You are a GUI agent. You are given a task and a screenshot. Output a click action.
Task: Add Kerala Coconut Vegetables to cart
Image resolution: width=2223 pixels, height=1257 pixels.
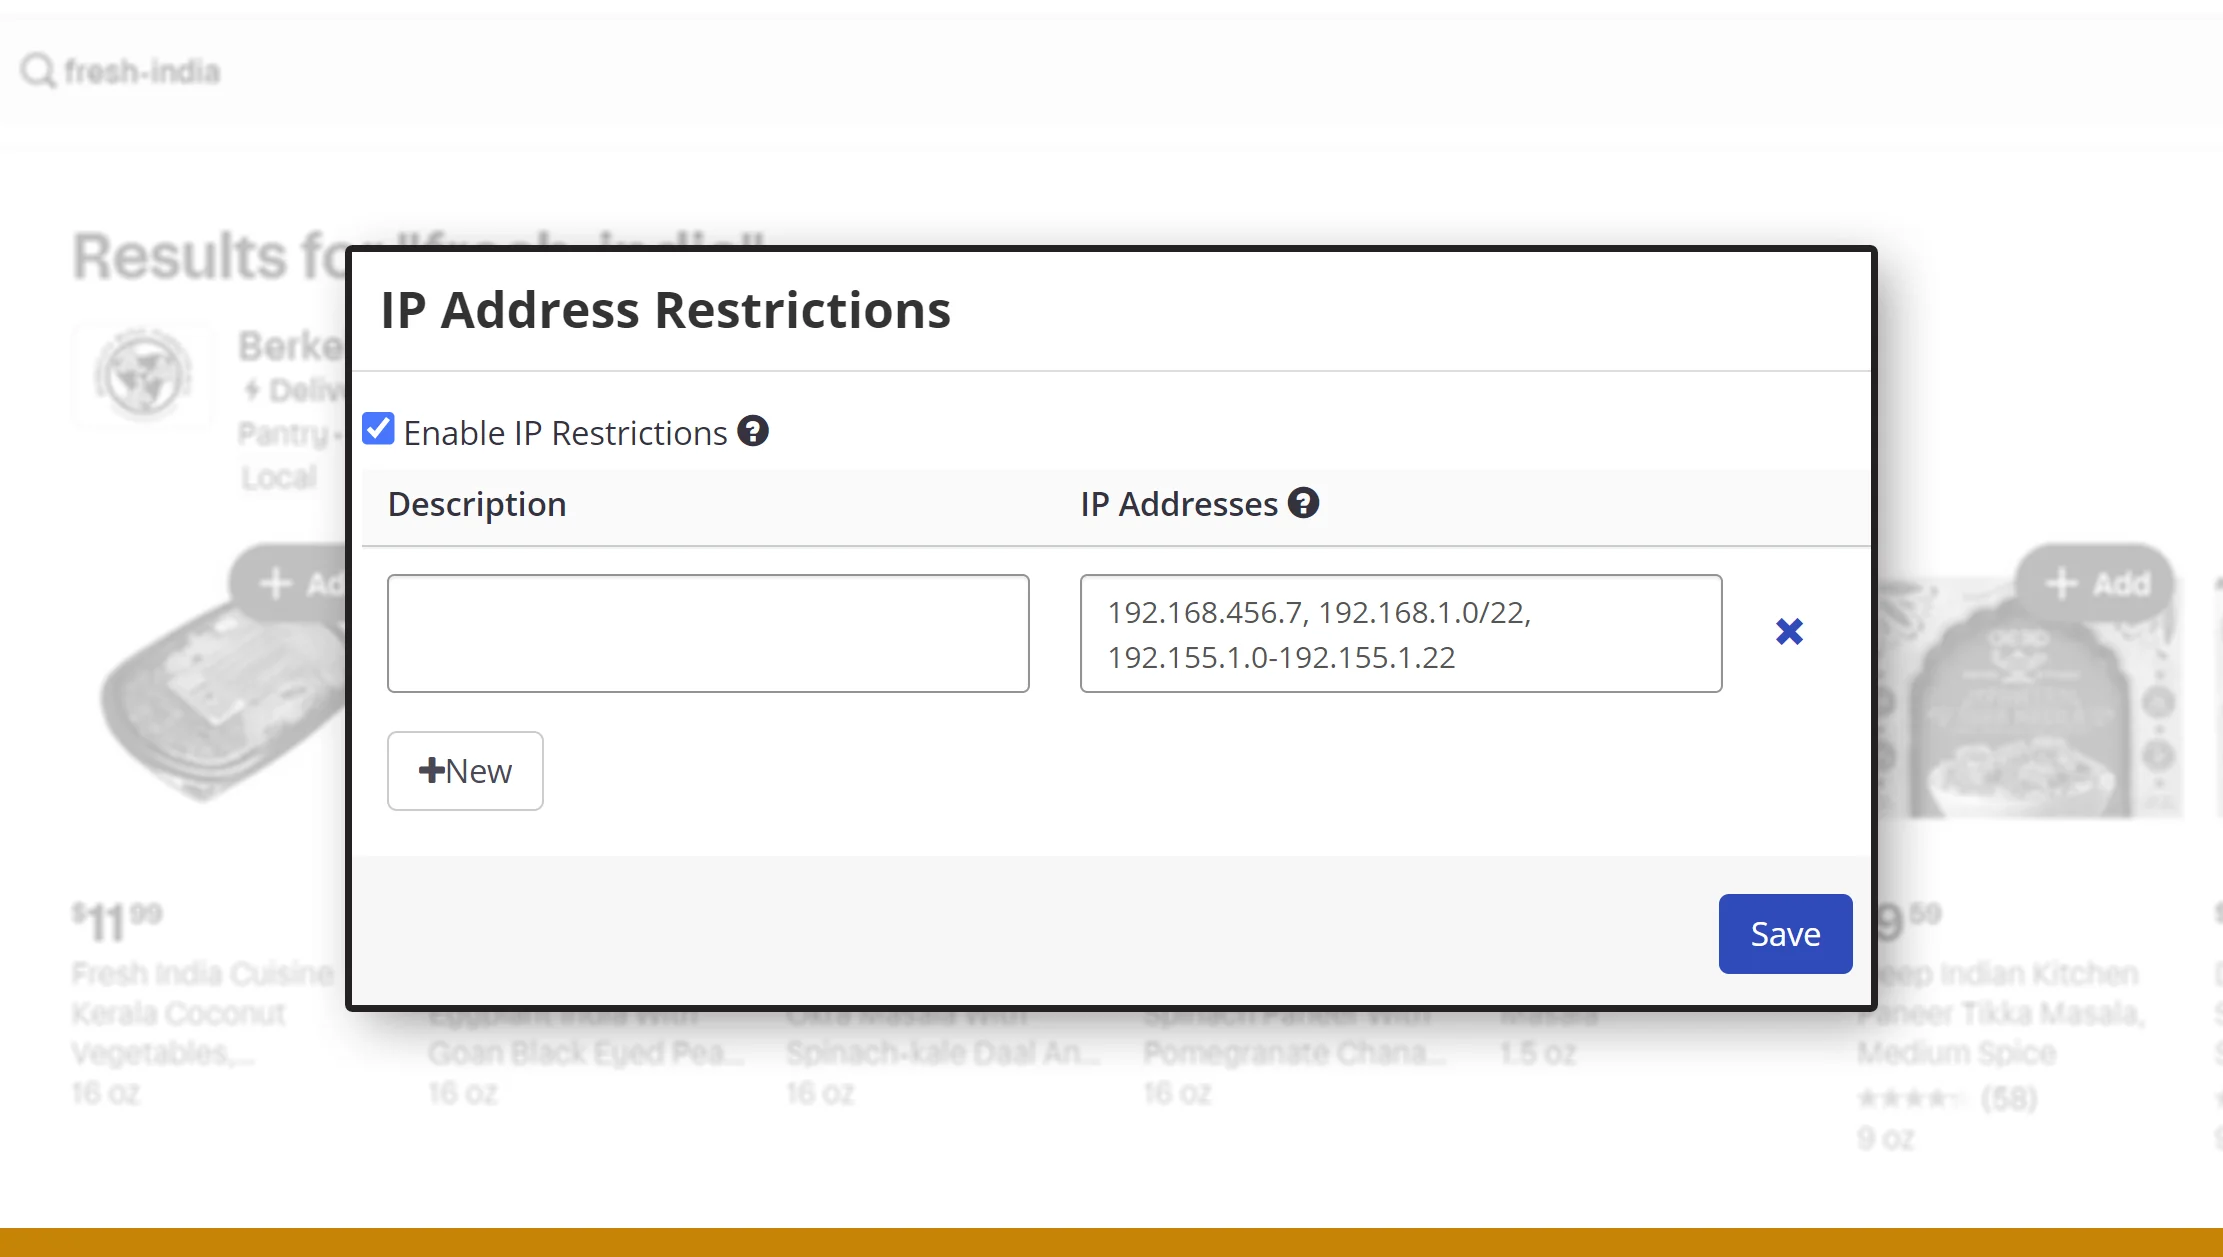[290, 583]
